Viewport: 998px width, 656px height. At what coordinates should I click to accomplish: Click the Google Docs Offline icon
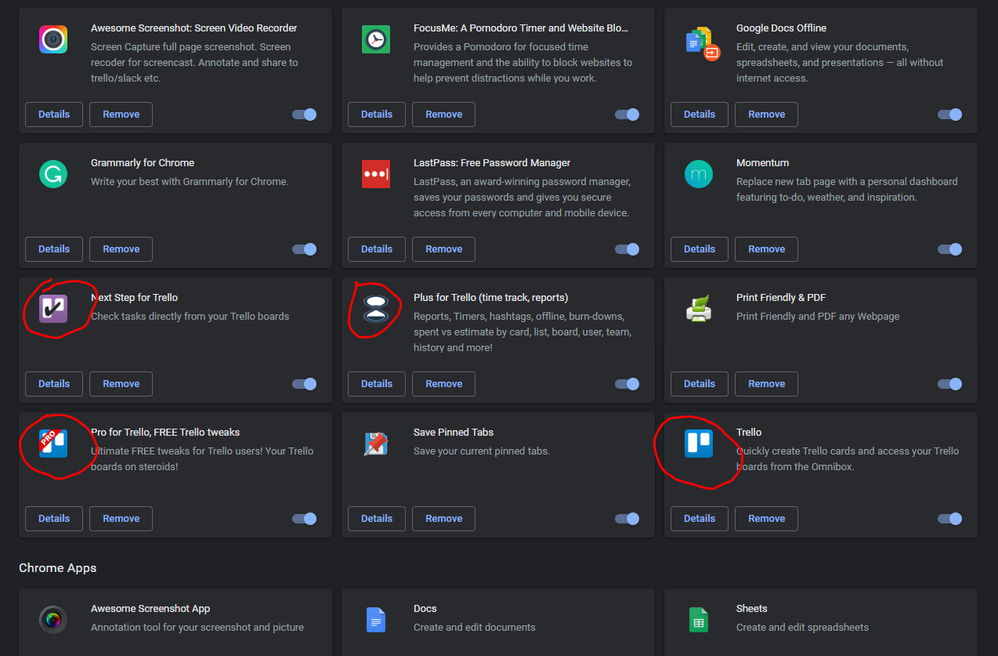coord(702,43)
